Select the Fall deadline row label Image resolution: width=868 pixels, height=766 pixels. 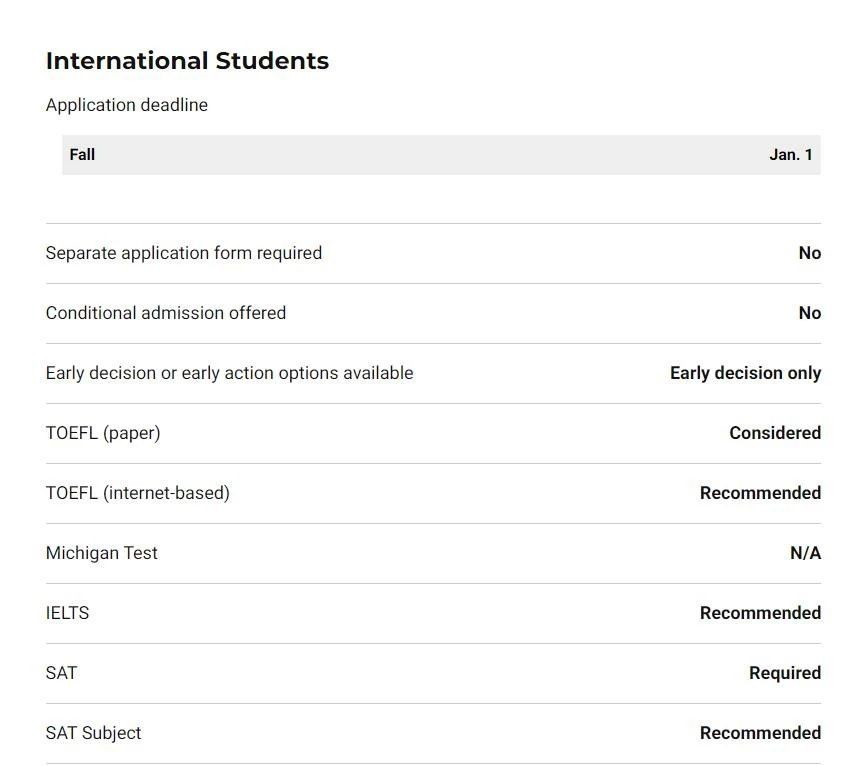(82, 155)
